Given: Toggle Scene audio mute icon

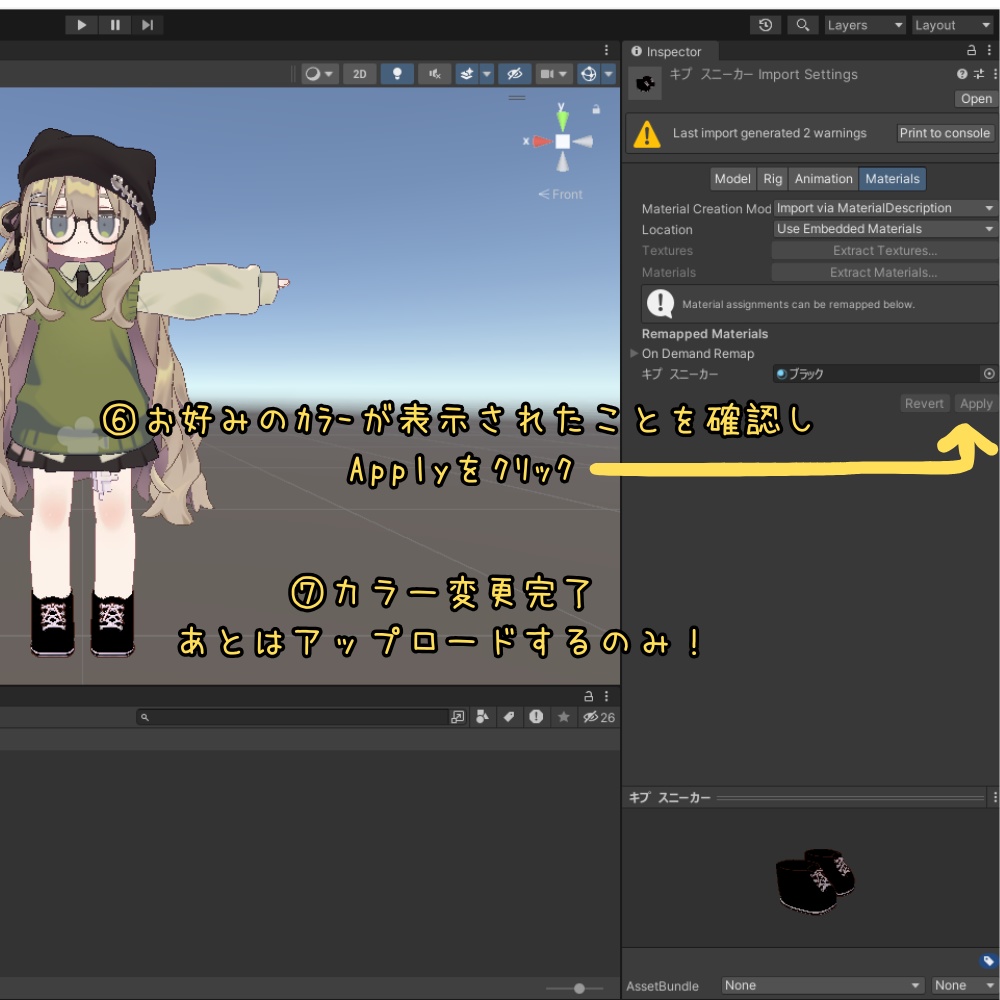Looking at the screenshot, I should (x=434, y=74).
